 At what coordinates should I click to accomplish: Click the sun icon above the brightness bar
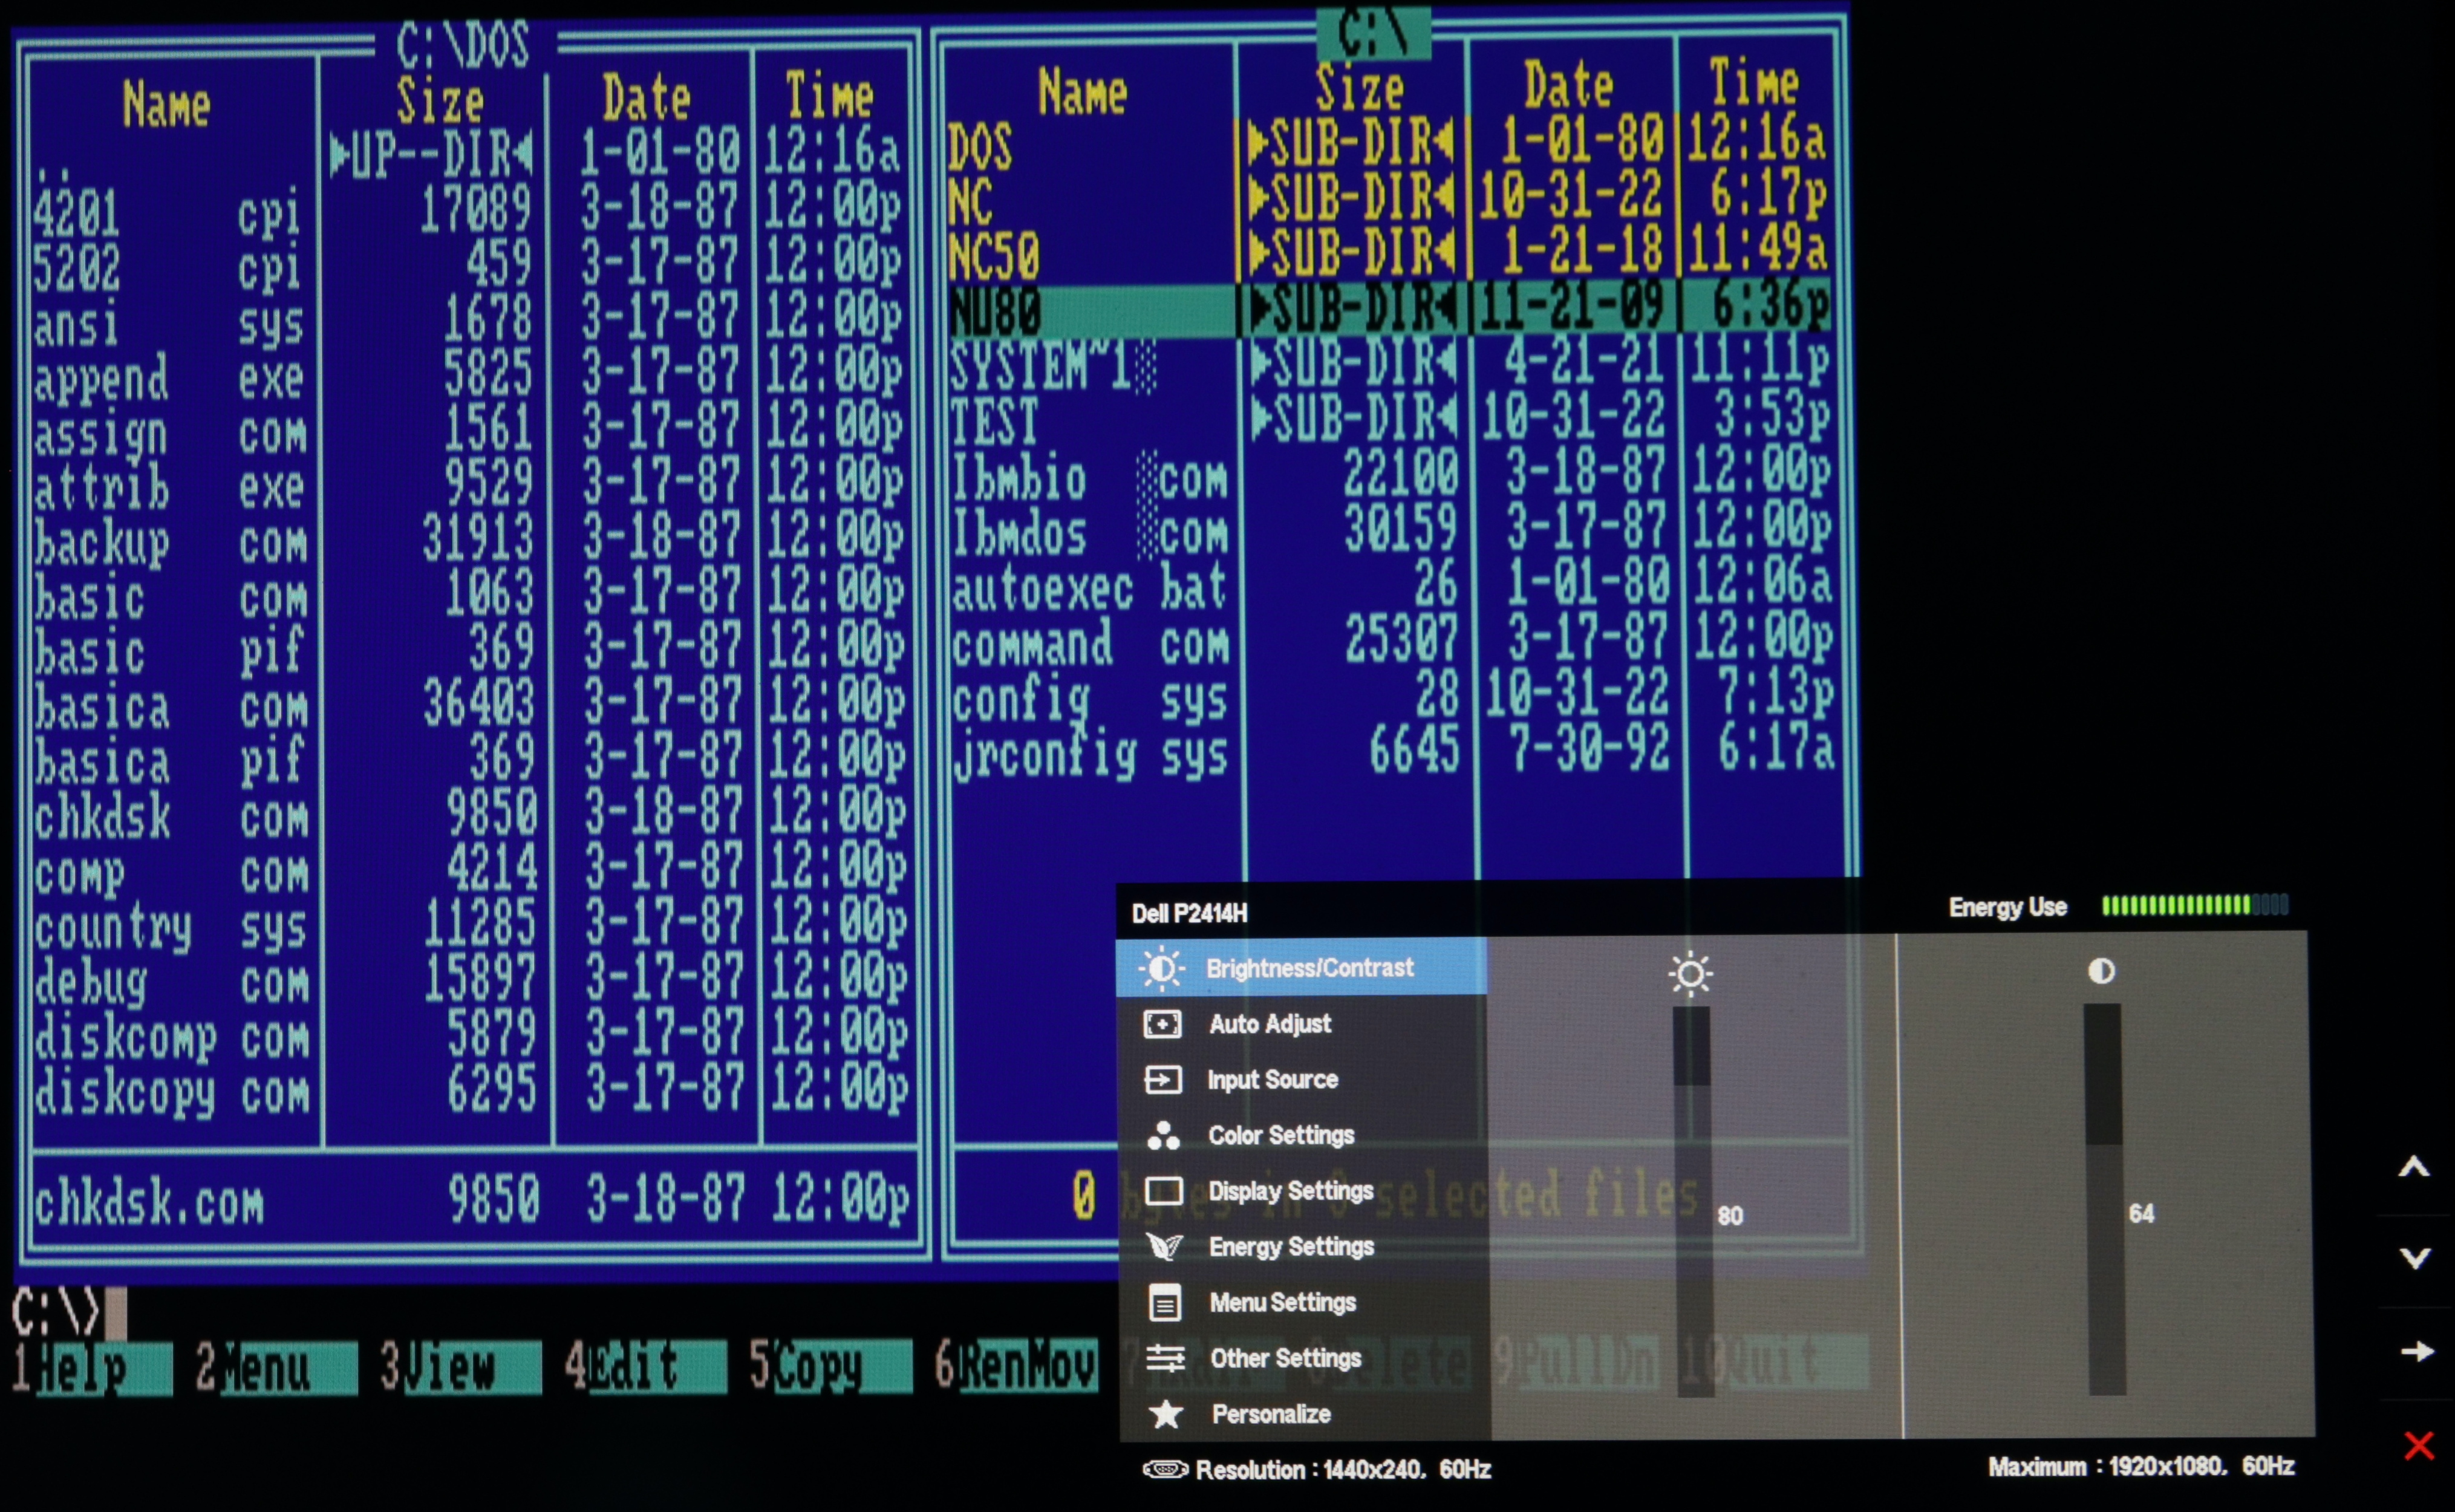point(1690,973)
